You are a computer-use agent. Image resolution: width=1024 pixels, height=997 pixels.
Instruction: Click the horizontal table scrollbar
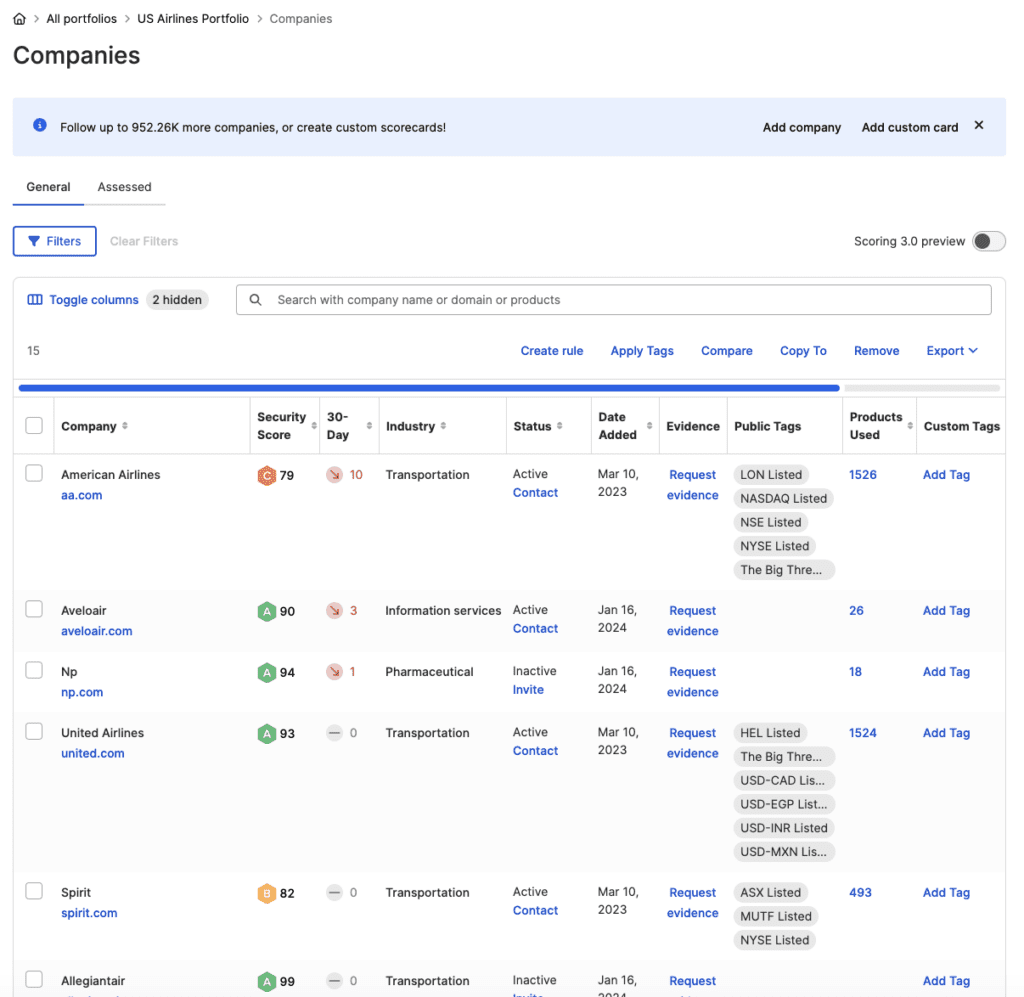tap(429, 388)
